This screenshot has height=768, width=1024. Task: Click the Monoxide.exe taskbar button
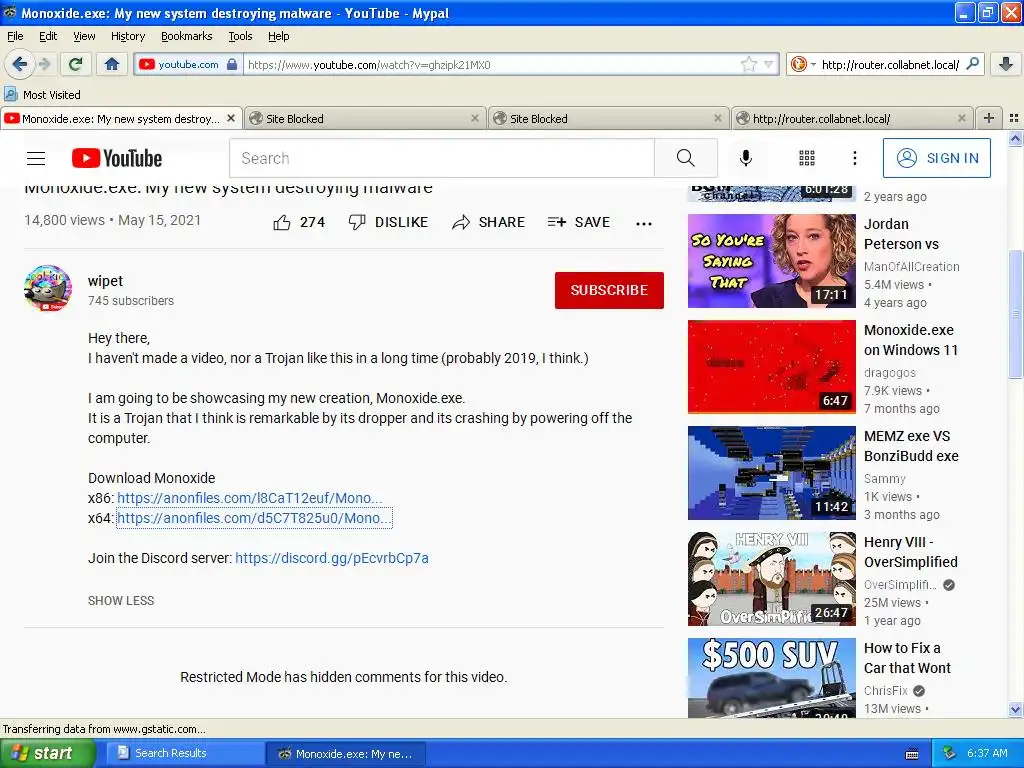346,754
